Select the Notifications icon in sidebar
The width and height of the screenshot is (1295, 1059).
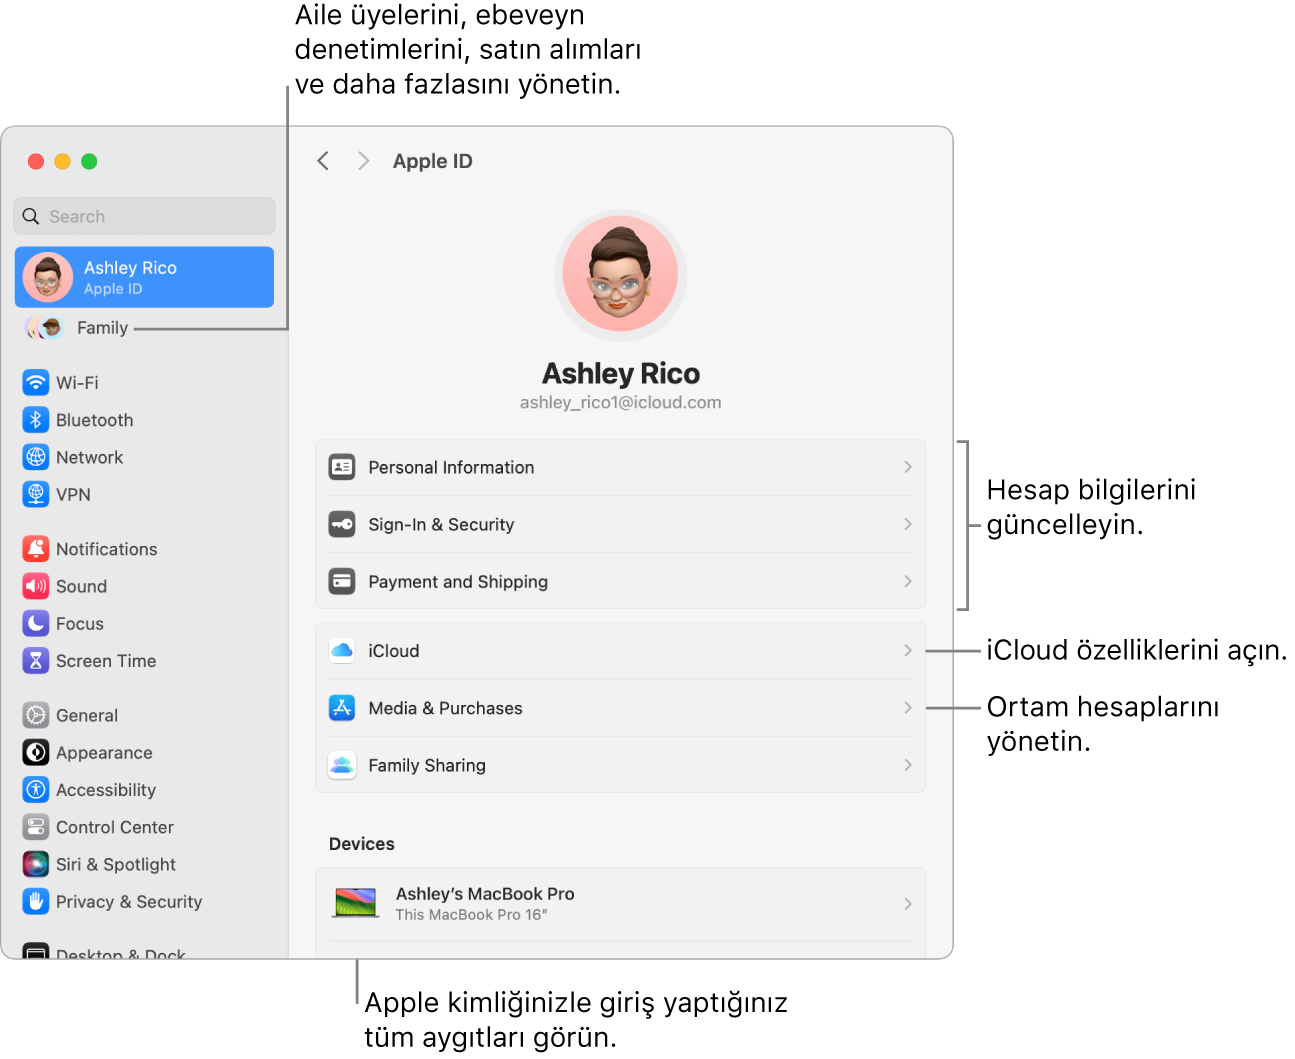(36, 548)
